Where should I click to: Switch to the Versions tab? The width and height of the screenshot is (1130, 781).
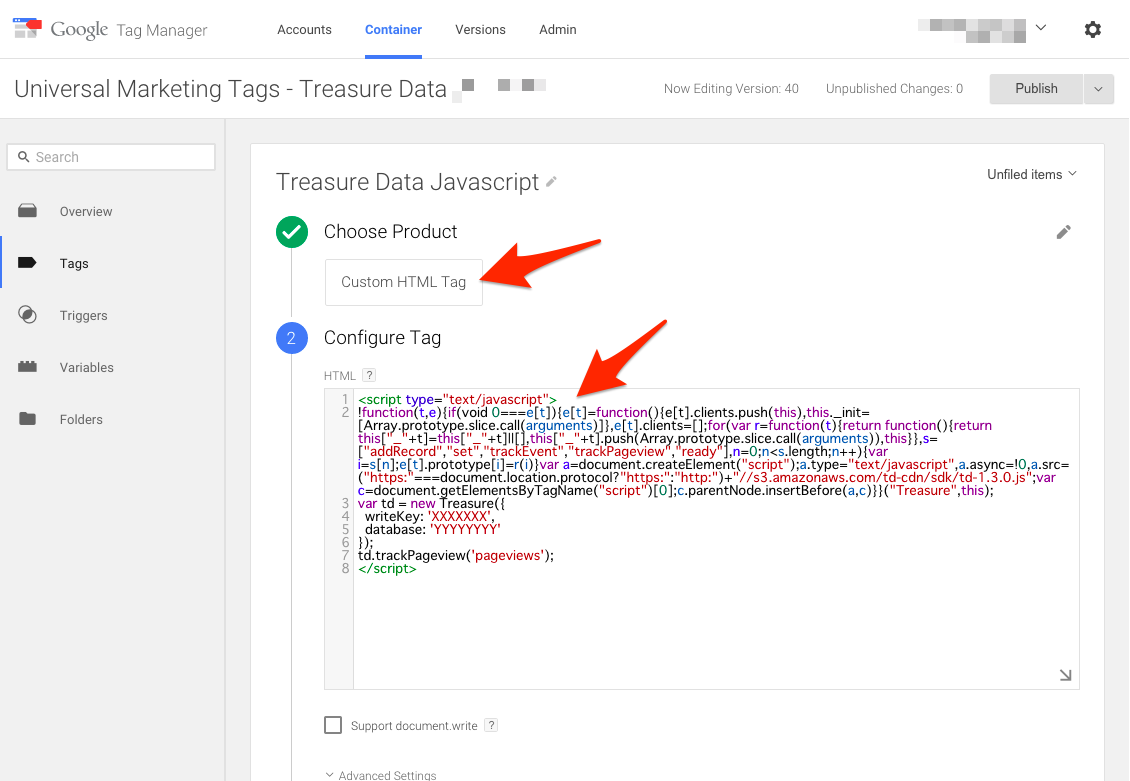point(480,30)
